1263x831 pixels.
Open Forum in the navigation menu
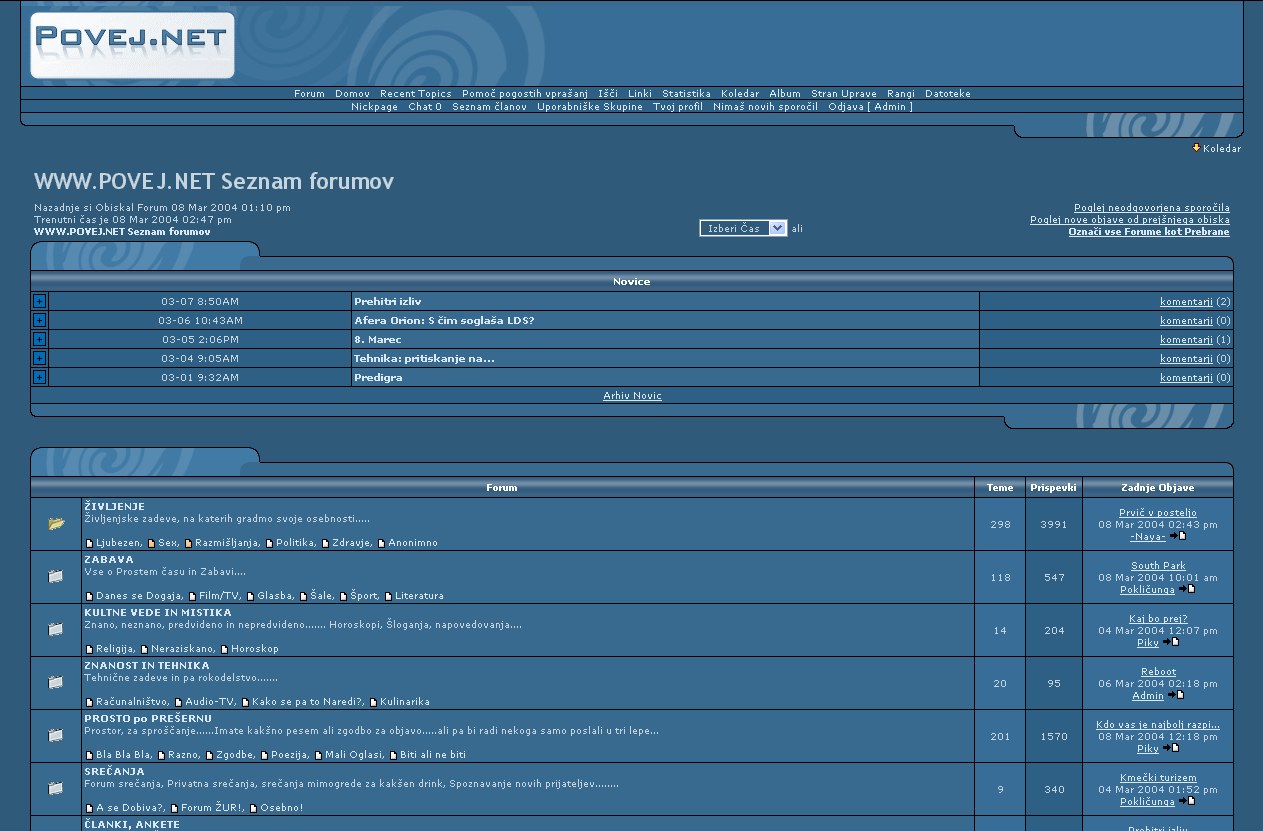(x=309, y=94)
